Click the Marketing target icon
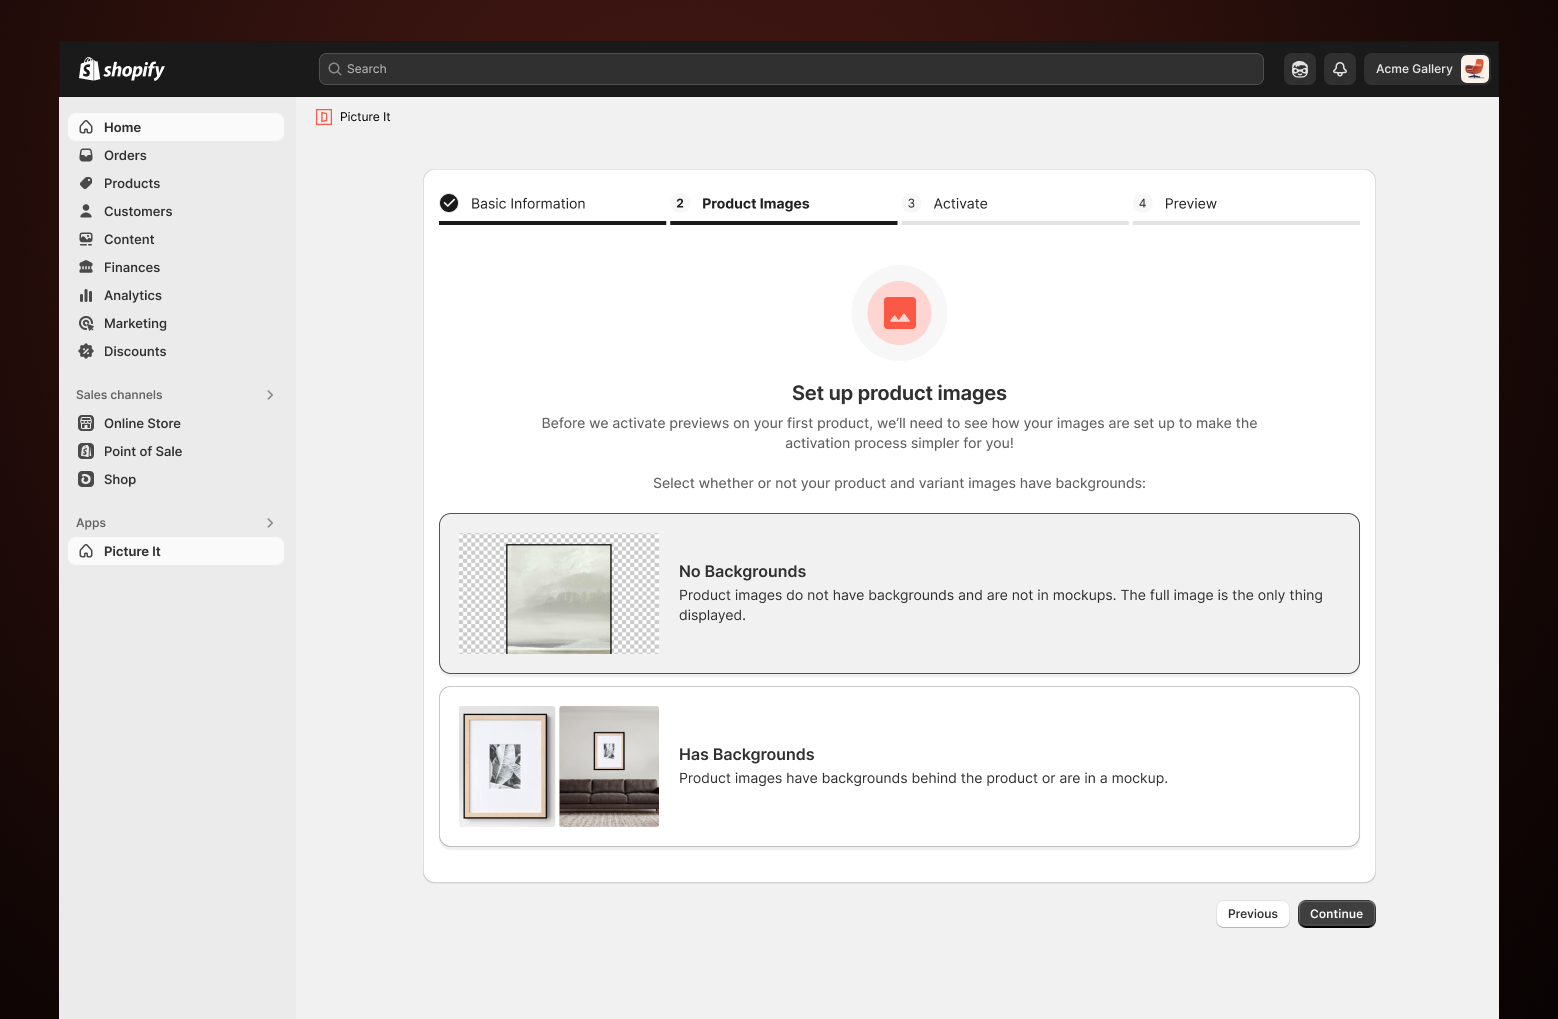1558x1019 pixels. pyautogui.click(x=86, y=323)
